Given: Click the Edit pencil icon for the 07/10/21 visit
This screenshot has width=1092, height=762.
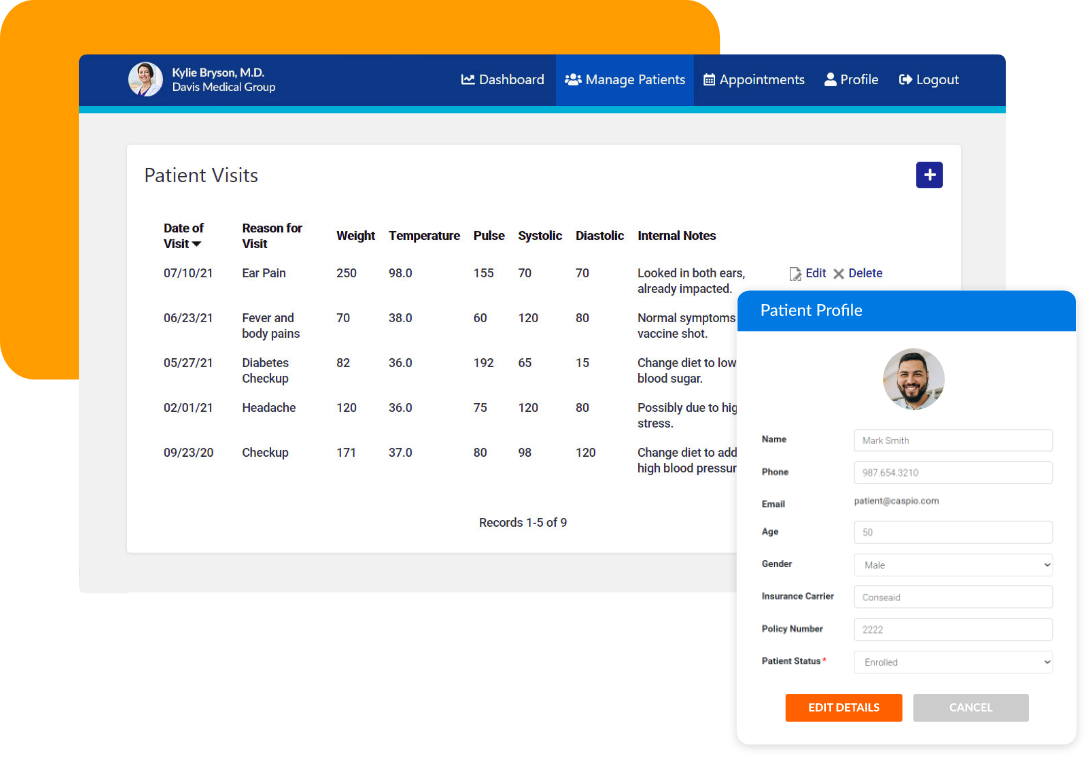Looking at the screenshot, I should coord(796,273).
